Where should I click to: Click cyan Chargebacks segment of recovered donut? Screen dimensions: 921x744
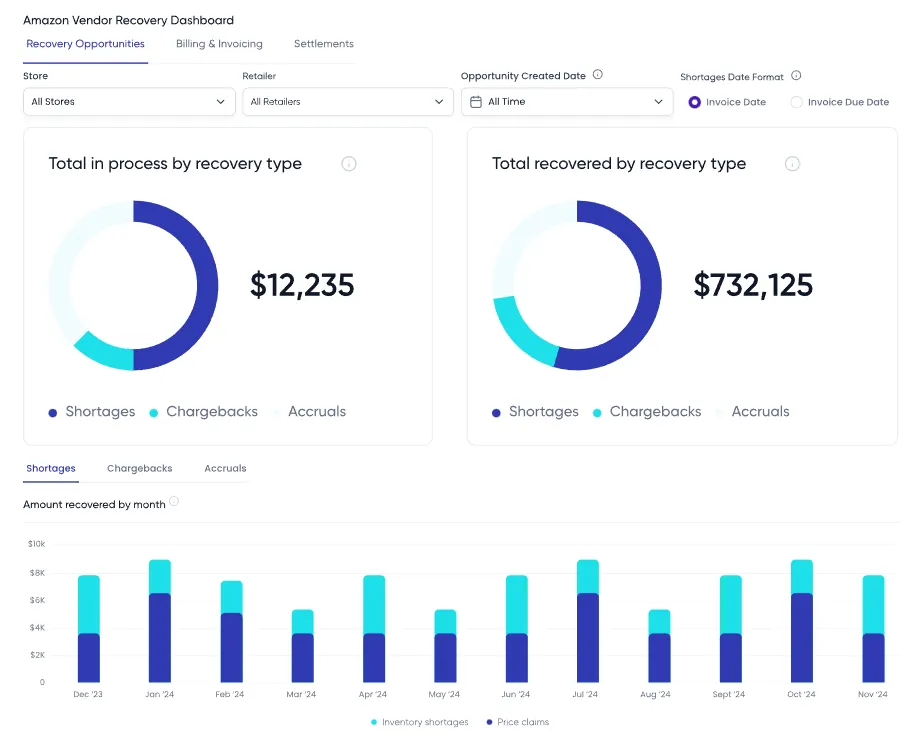point(520,335)
